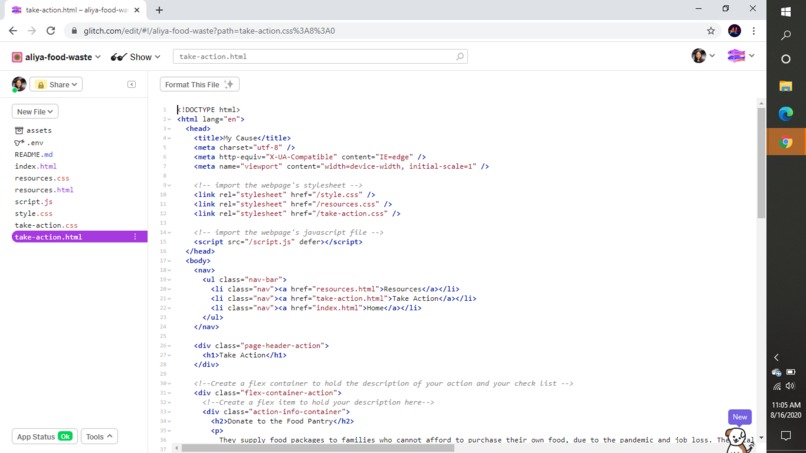This screenshot has width=806, height=453.
Task: Click the user avatar in the sidebar
Action: [19, 84]
